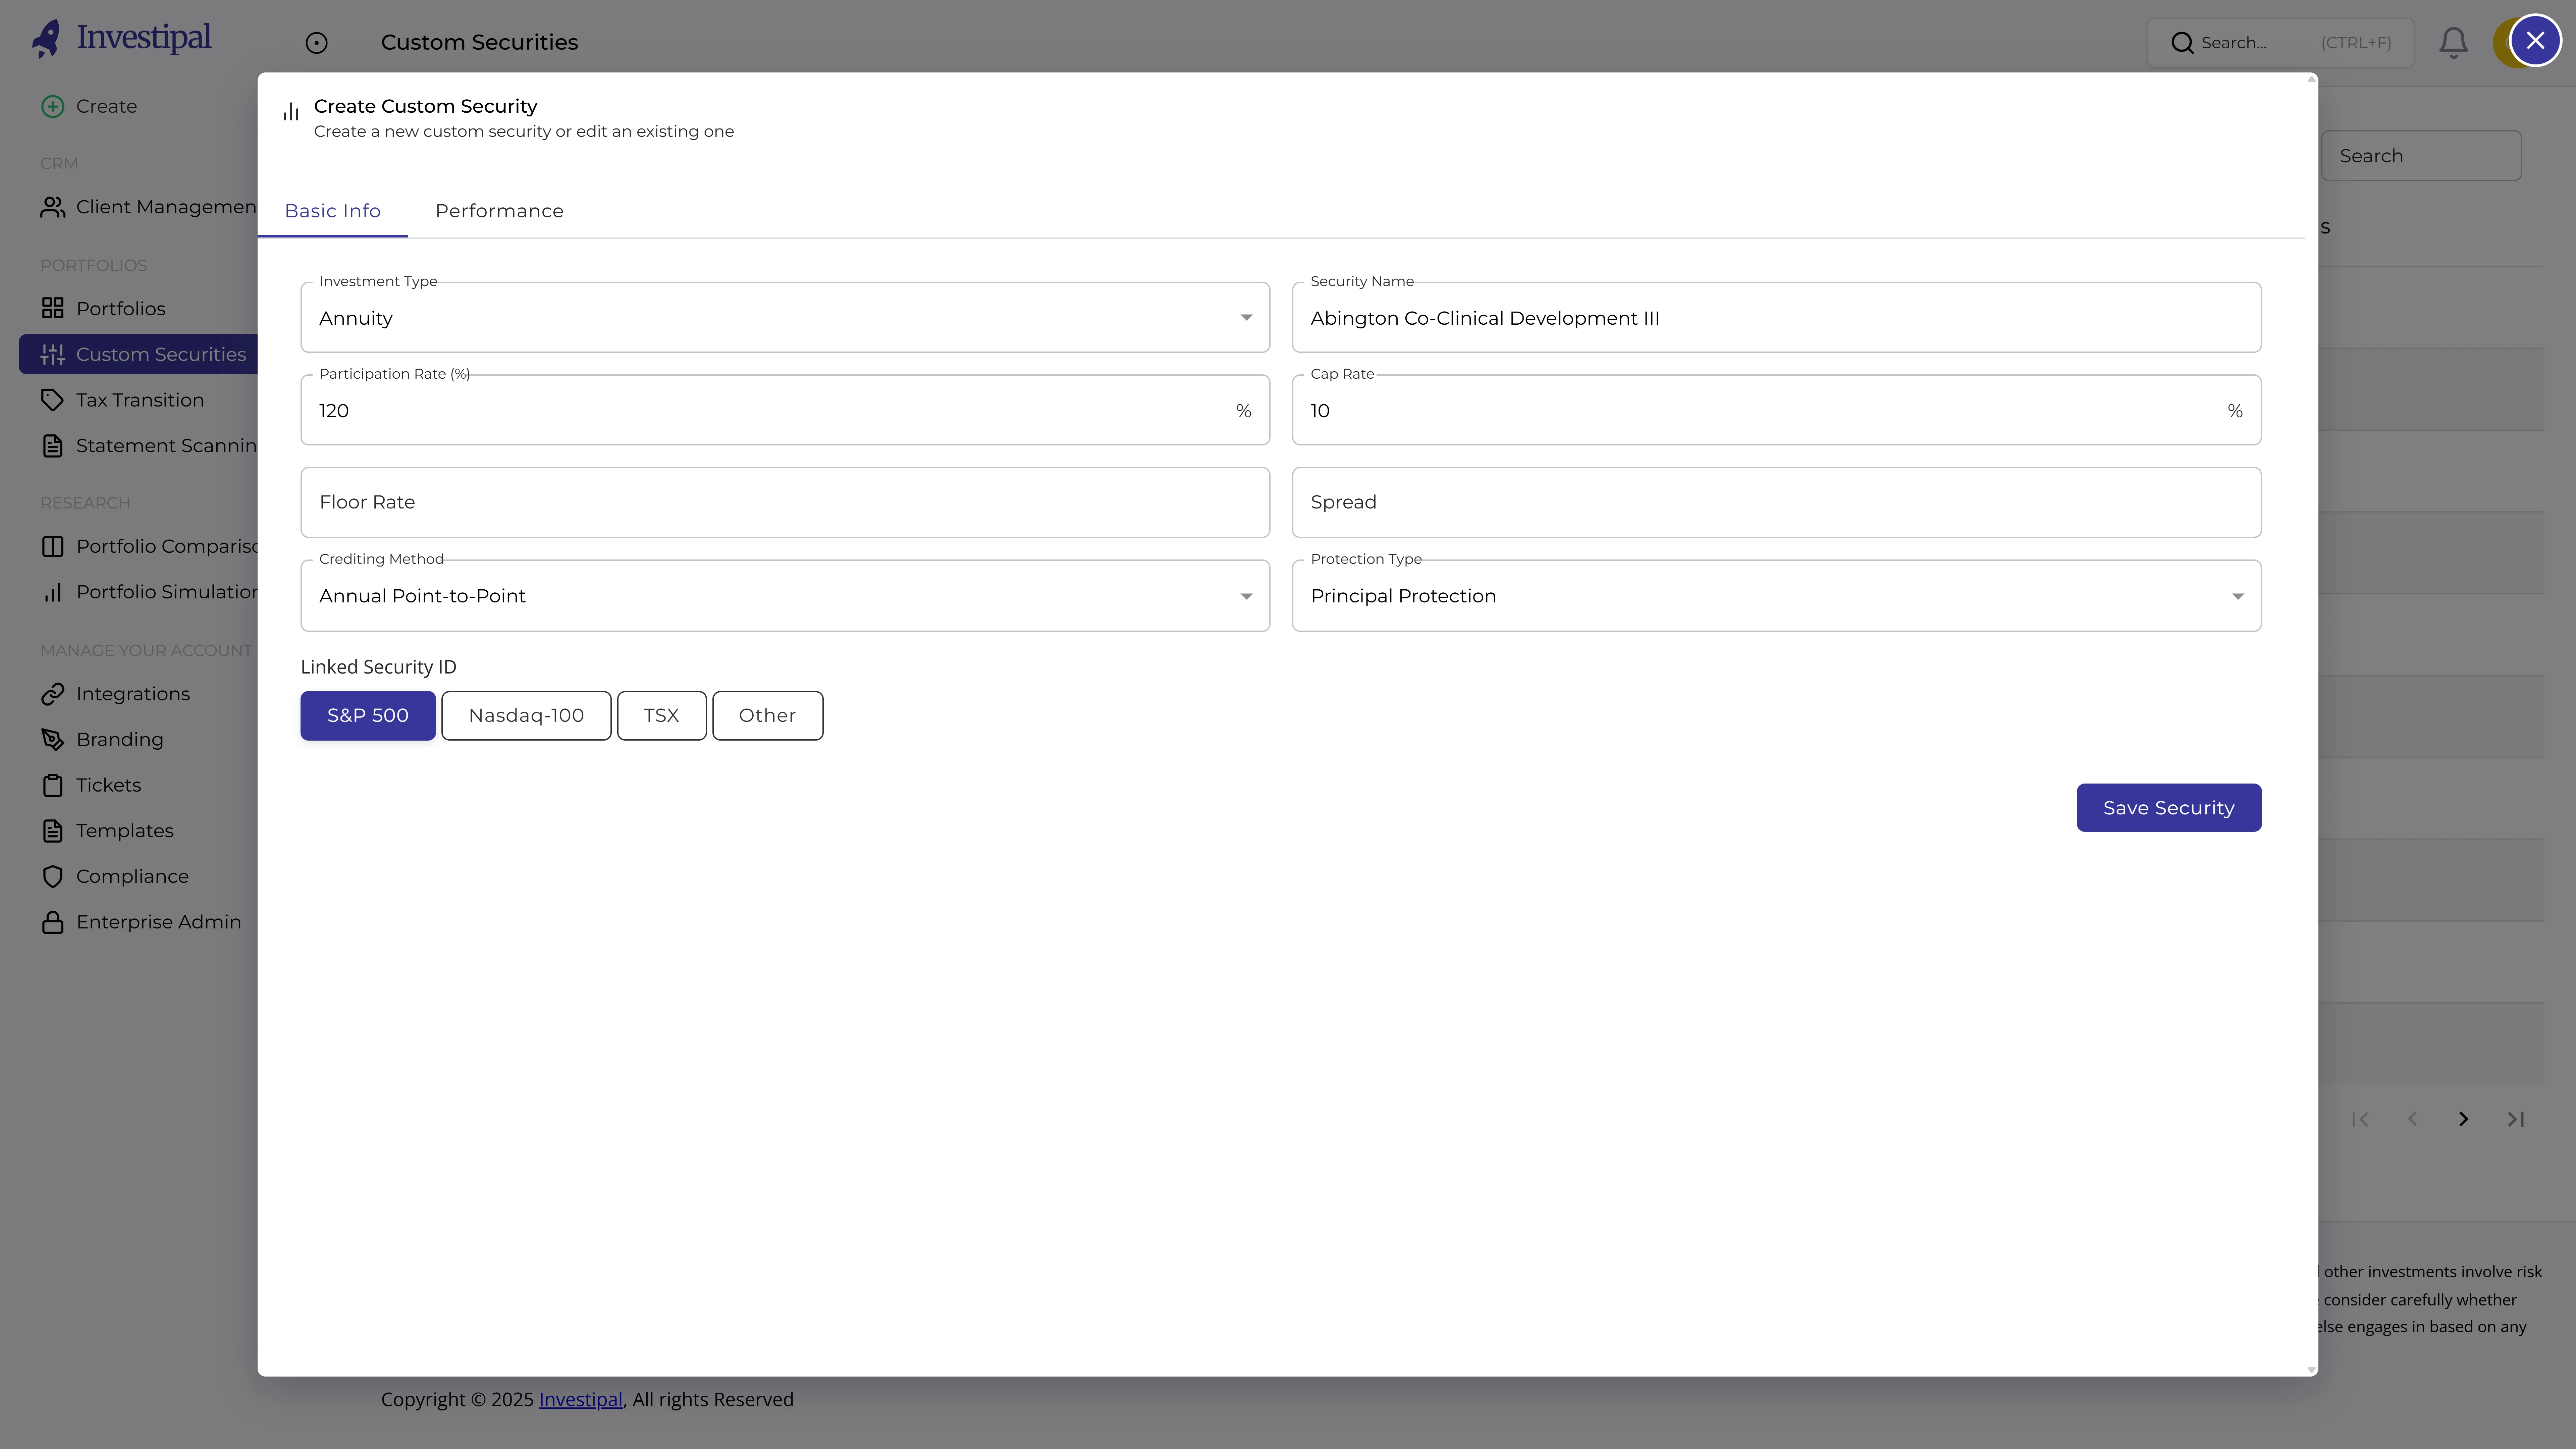Image resolution: width=2576 pixels, height=1449 pixels.
Task: Click the Portfolios grid icon
Action: [x=53, y=308]
